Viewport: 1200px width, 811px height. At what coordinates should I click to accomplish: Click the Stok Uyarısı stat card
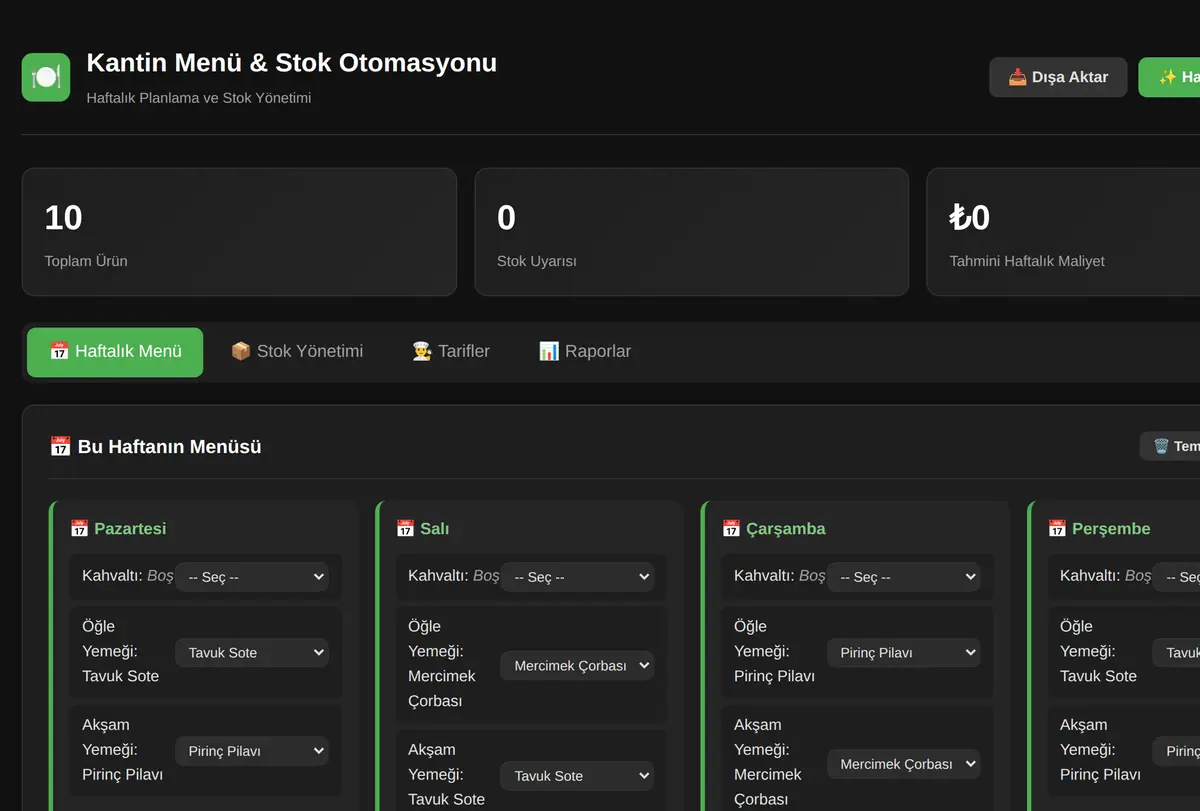point(692,232)
